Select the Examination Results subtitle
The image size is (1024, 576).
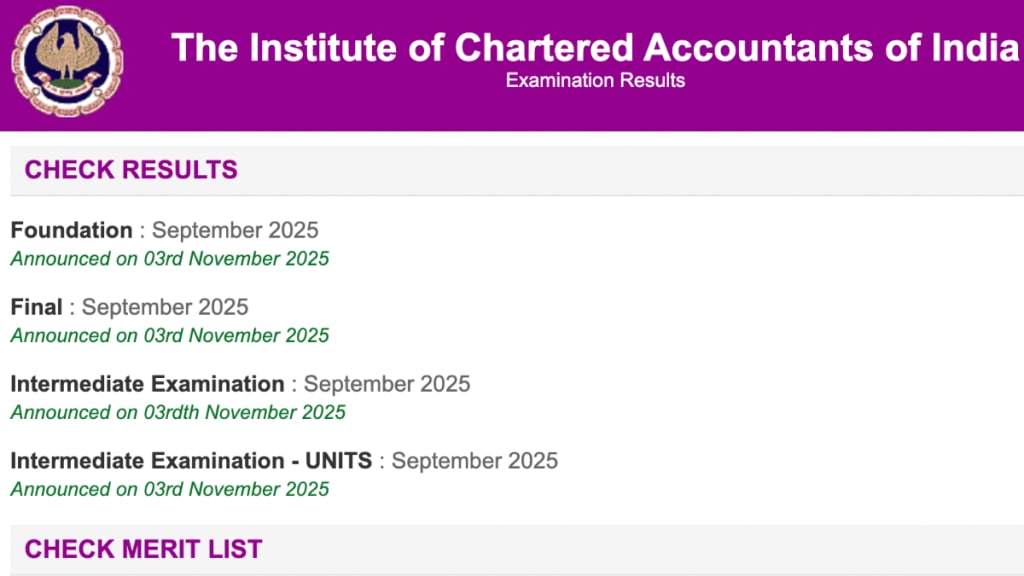click(x=594, y=81)
